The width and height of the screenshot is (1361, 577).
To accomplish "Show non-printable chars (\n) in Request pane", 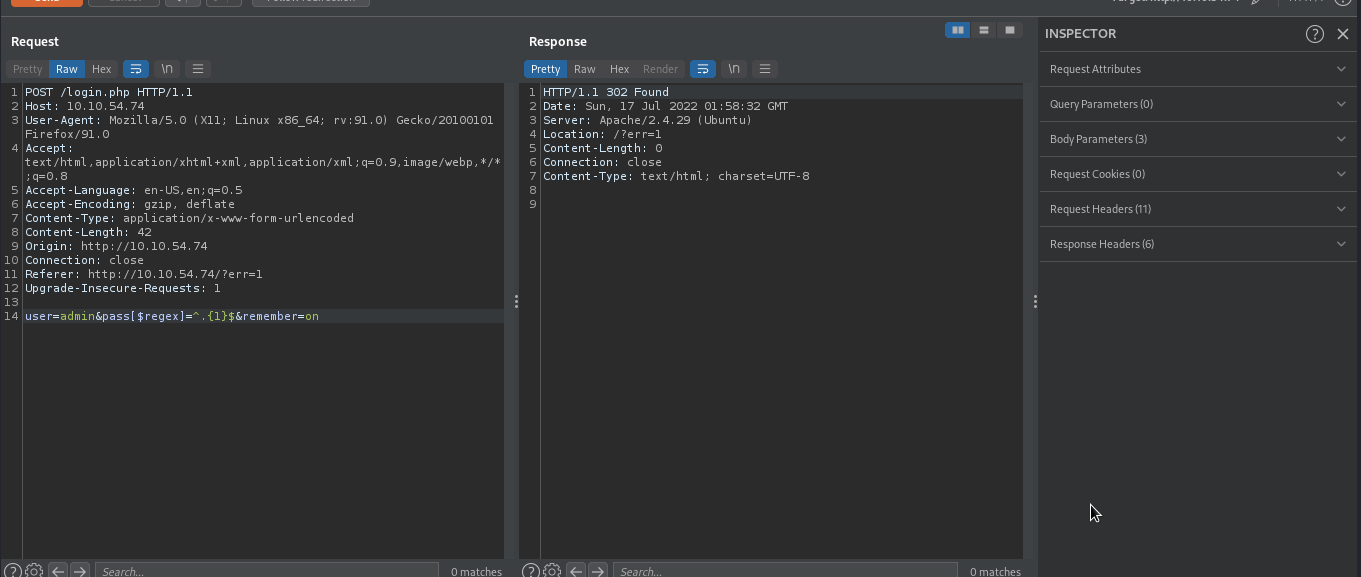I will (167, 69).
